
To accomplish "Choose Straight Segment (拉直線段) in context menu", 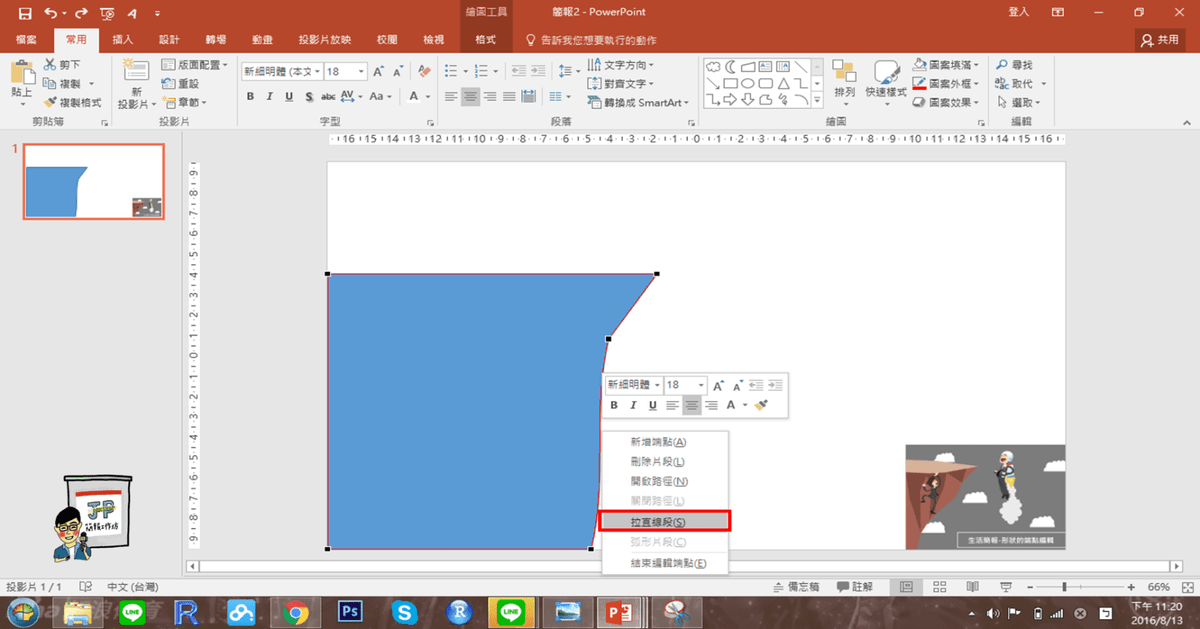I will point(665,522).
